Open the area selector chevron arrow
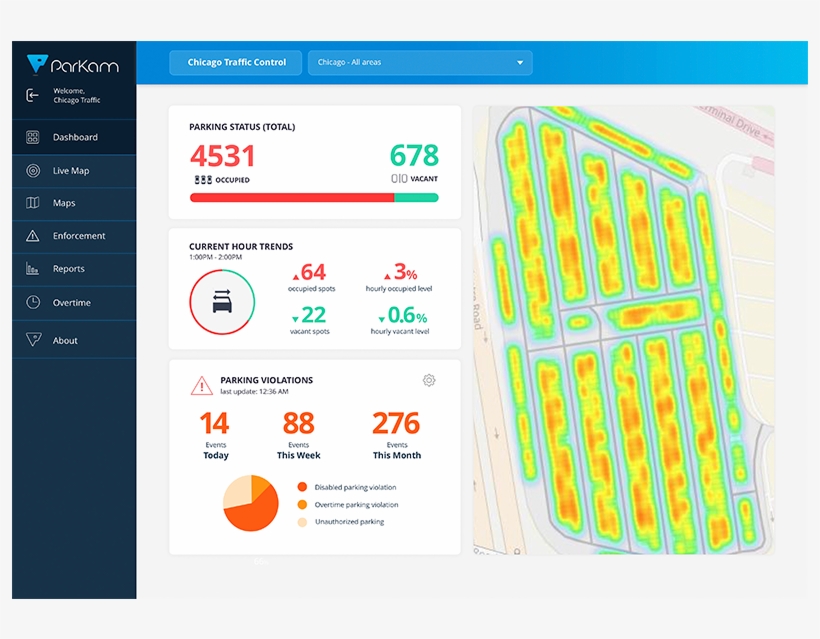The width and height of the screenshot is (820, 639). [519, 61]
